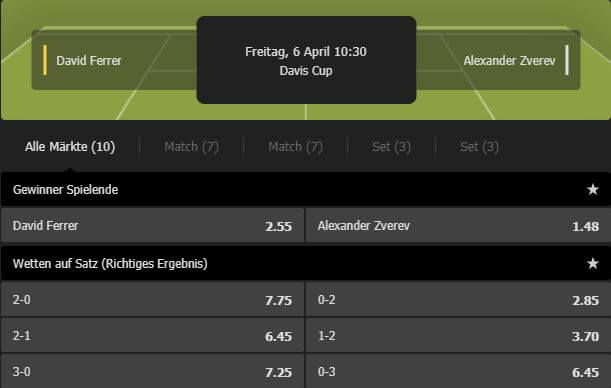The image size is (611, 388).
Task: Click Alexander Zverev name in match banner
Action: point(509,60)
